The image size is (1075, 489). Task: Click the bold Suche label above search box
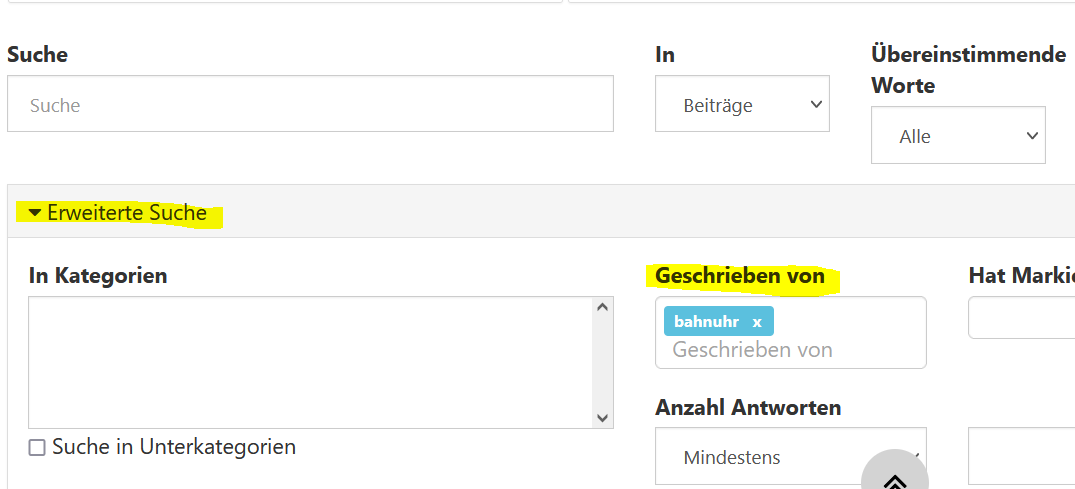point(38,54)
